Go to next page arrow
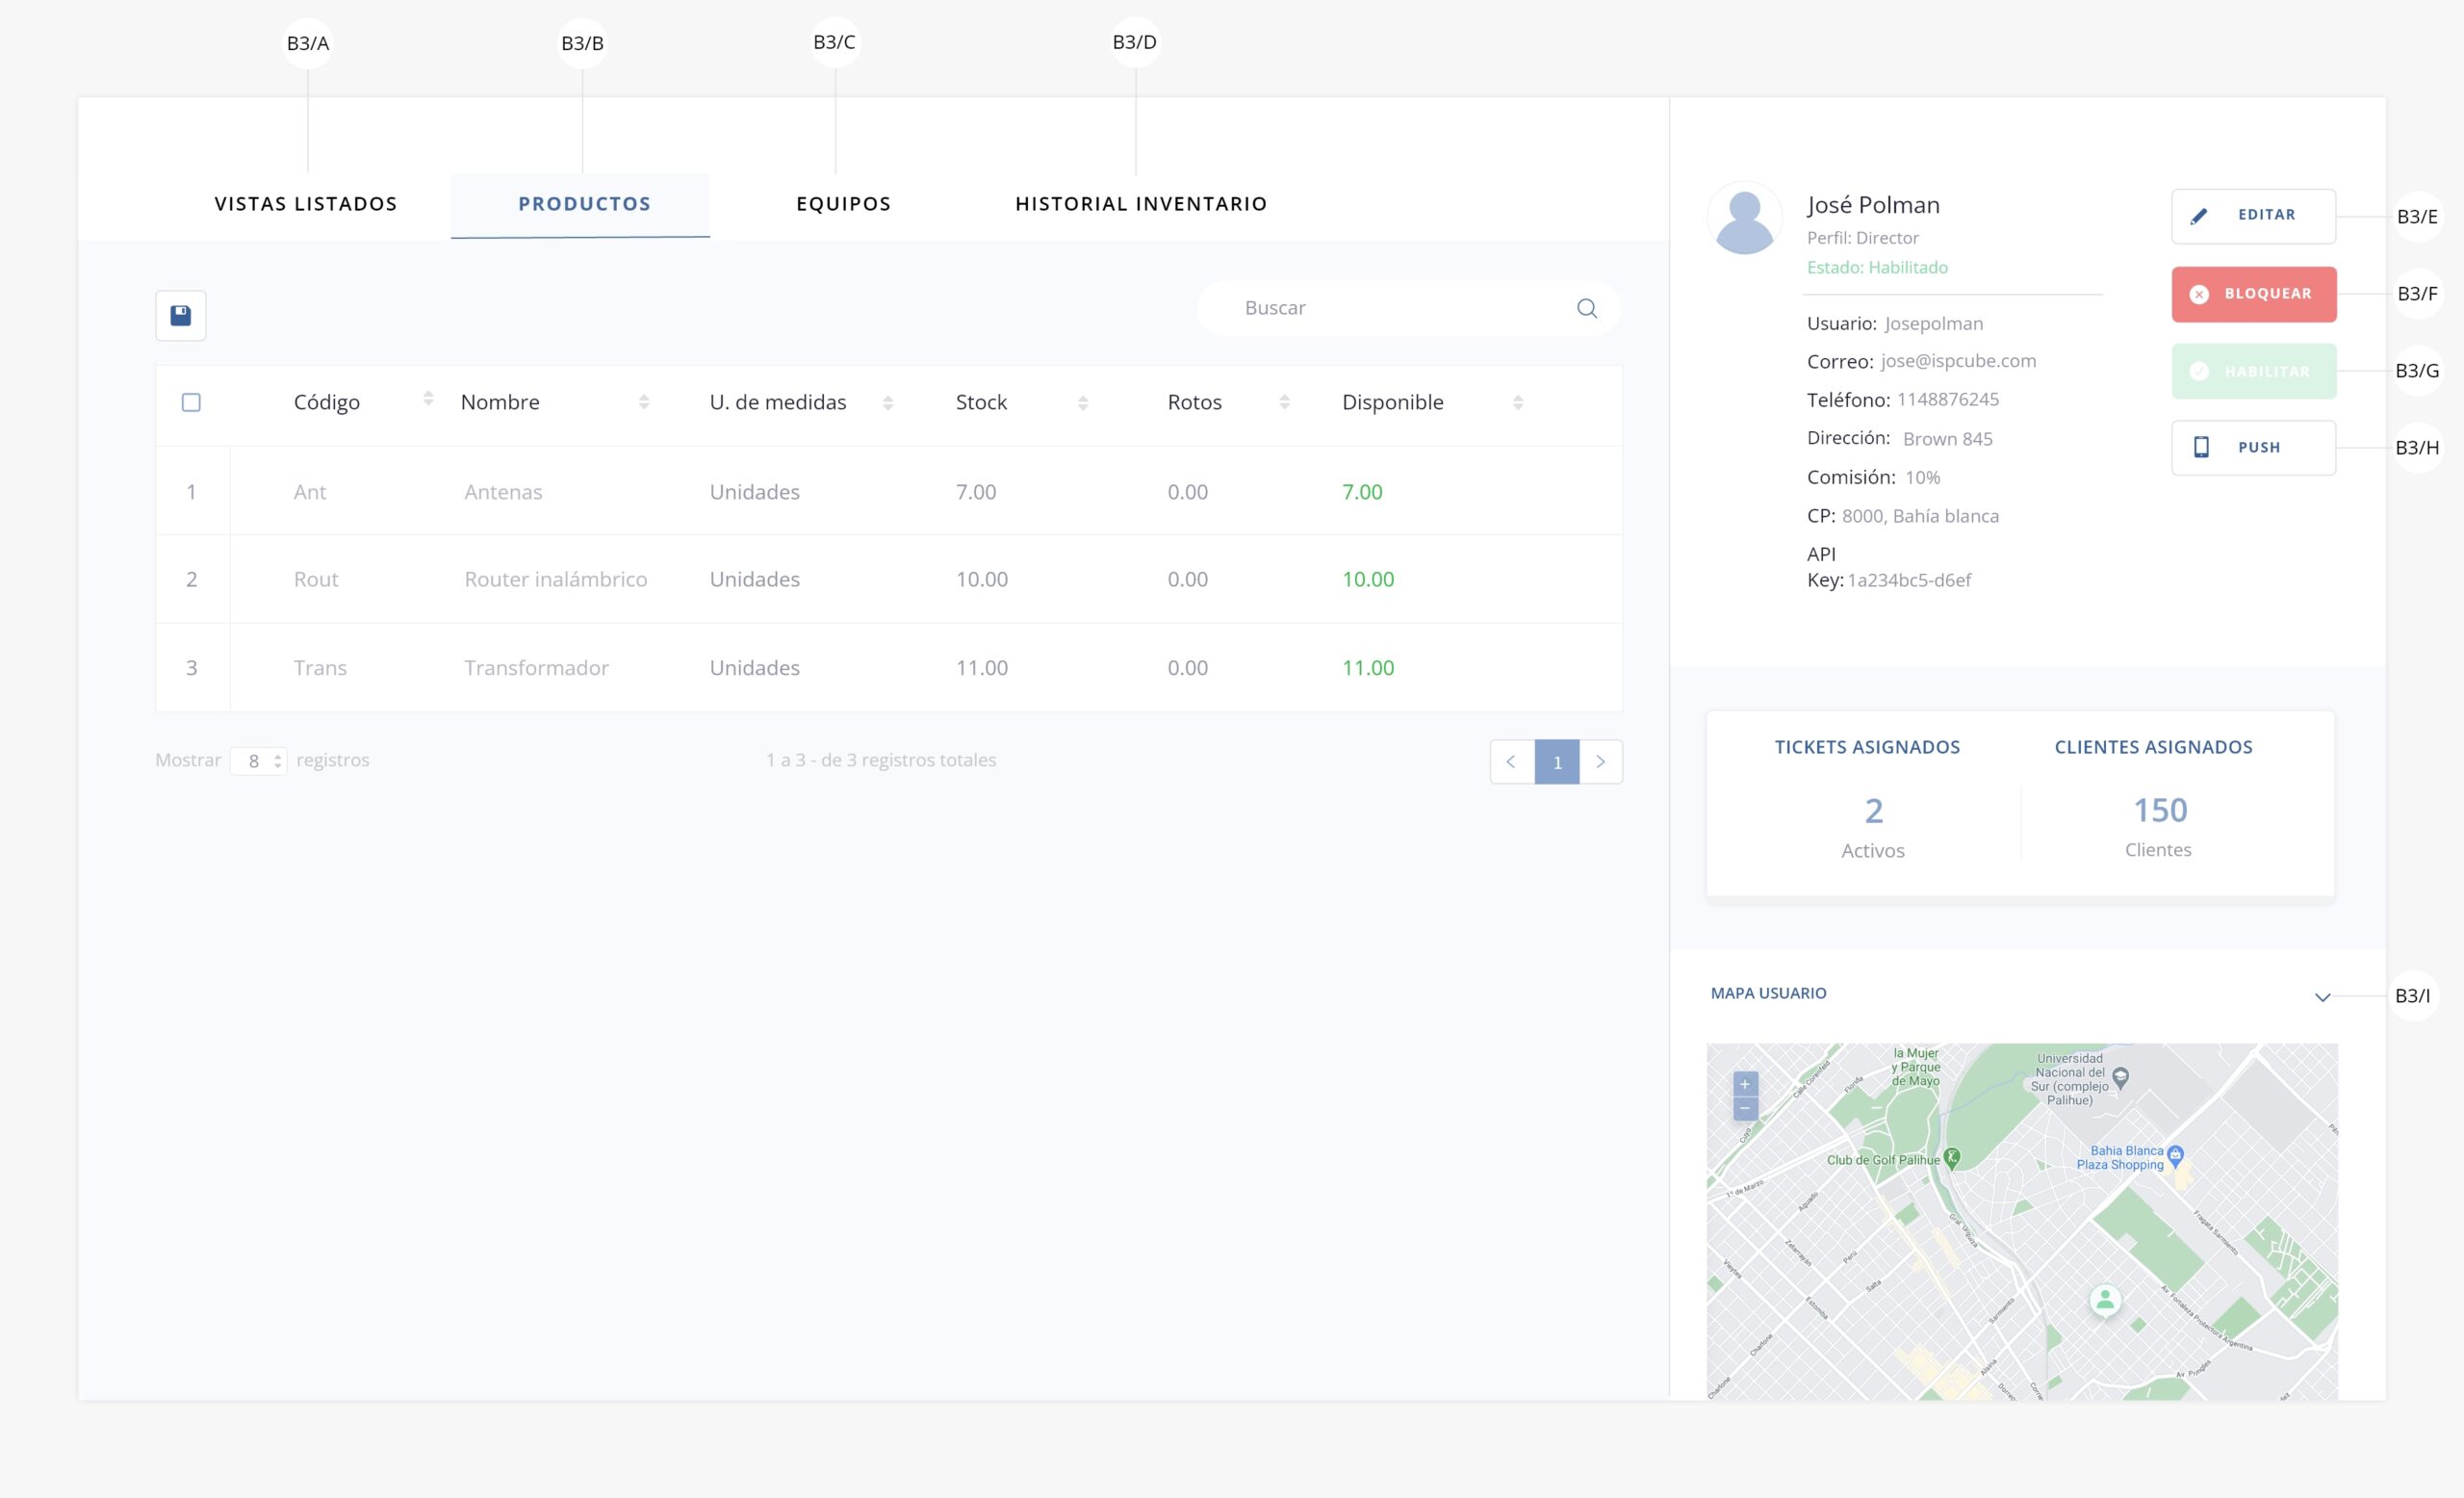 1600,762
